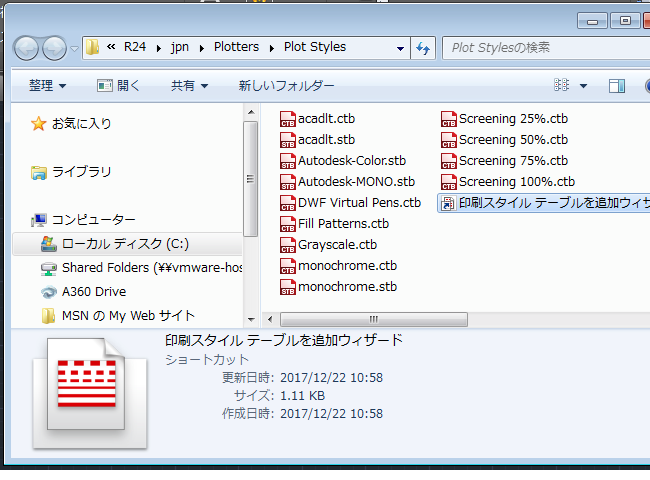Click the favorites star icon
Screen dimensions: 650x480
38,124
